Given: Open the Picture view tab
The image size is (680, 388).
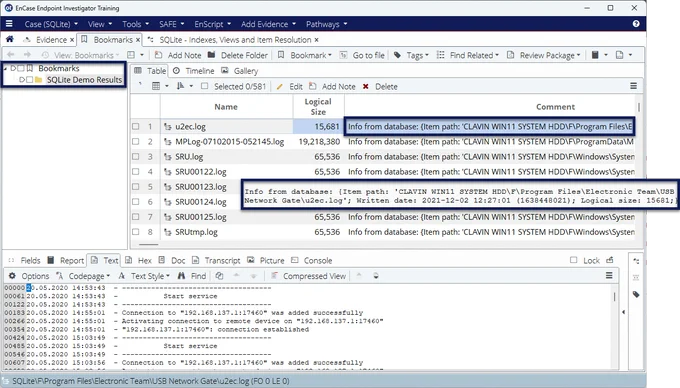Looking at the screenshot, I should (x=265, y=261).
